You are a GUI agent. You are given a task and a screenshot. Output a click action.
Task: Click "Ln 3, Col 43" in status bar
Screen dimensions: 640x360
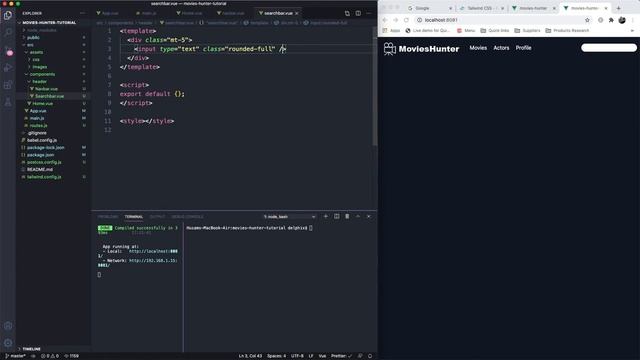pyautogui.click(x=250, y=356)
